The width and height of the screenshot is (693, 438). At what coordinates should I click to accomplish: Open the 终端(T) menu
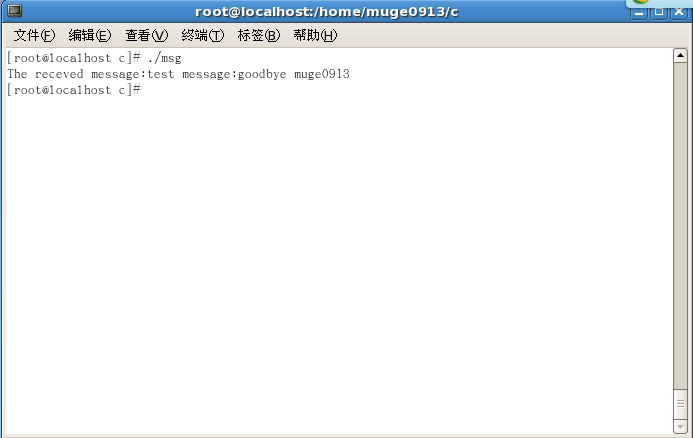[202, 35]
